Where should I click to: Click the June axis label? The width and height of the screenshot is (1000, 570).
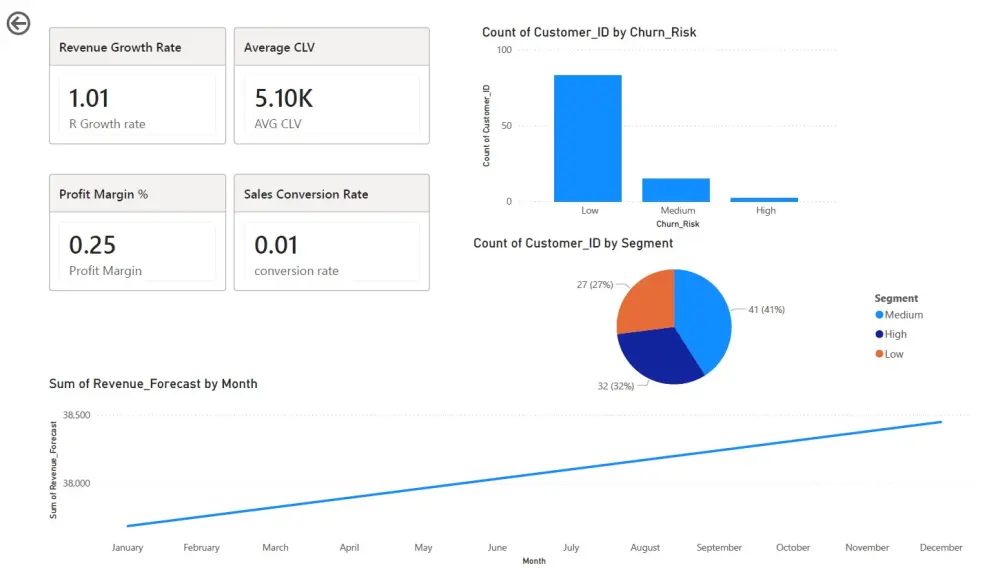(x=497, y=548)
